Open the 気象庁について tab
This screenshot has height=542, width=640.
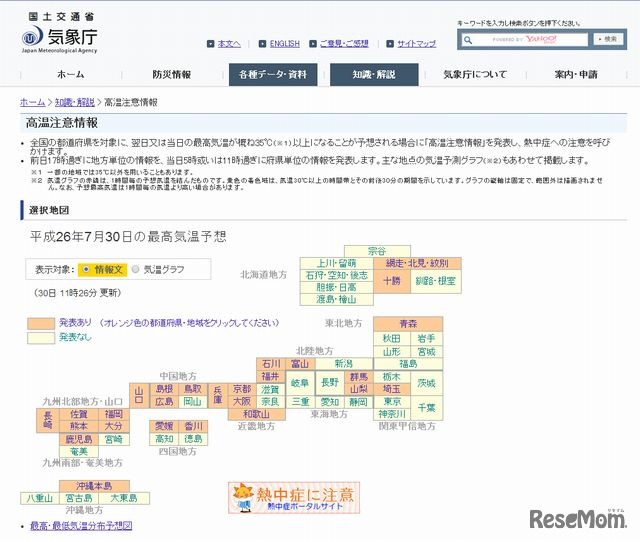pos(475,74)
